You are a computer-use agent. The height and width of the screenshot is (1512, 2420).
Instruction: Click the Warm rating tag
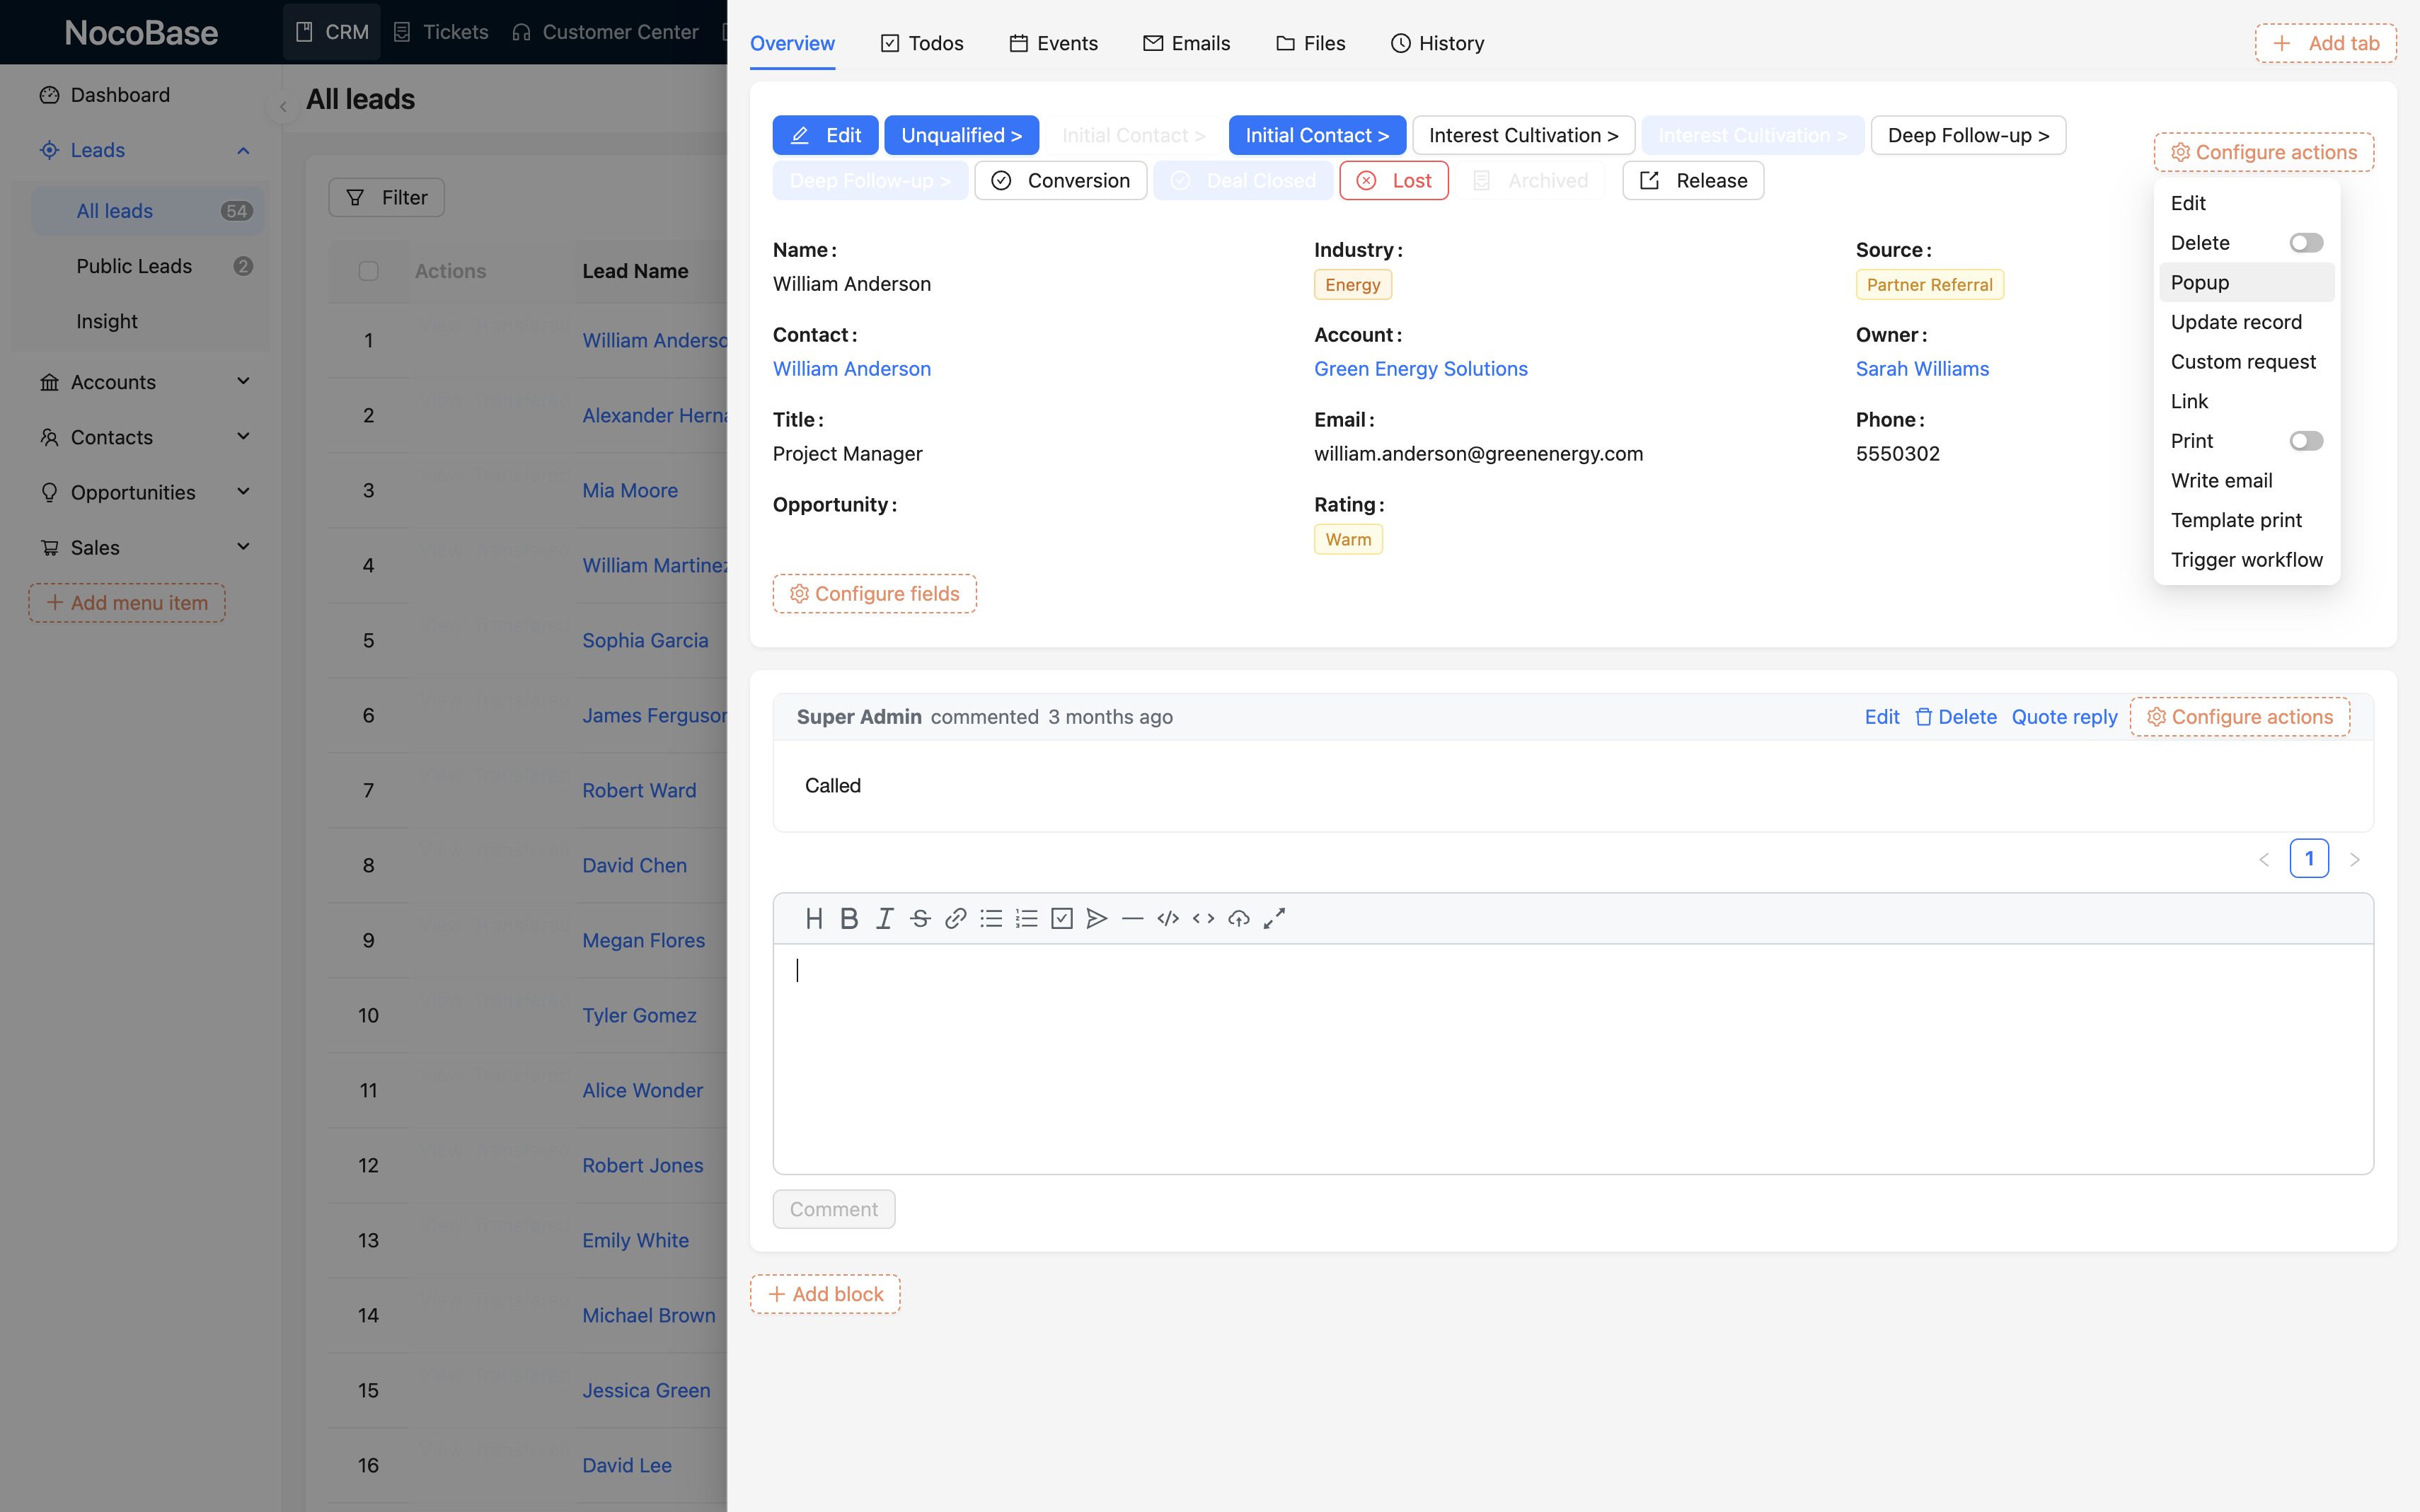[1347, 539]
